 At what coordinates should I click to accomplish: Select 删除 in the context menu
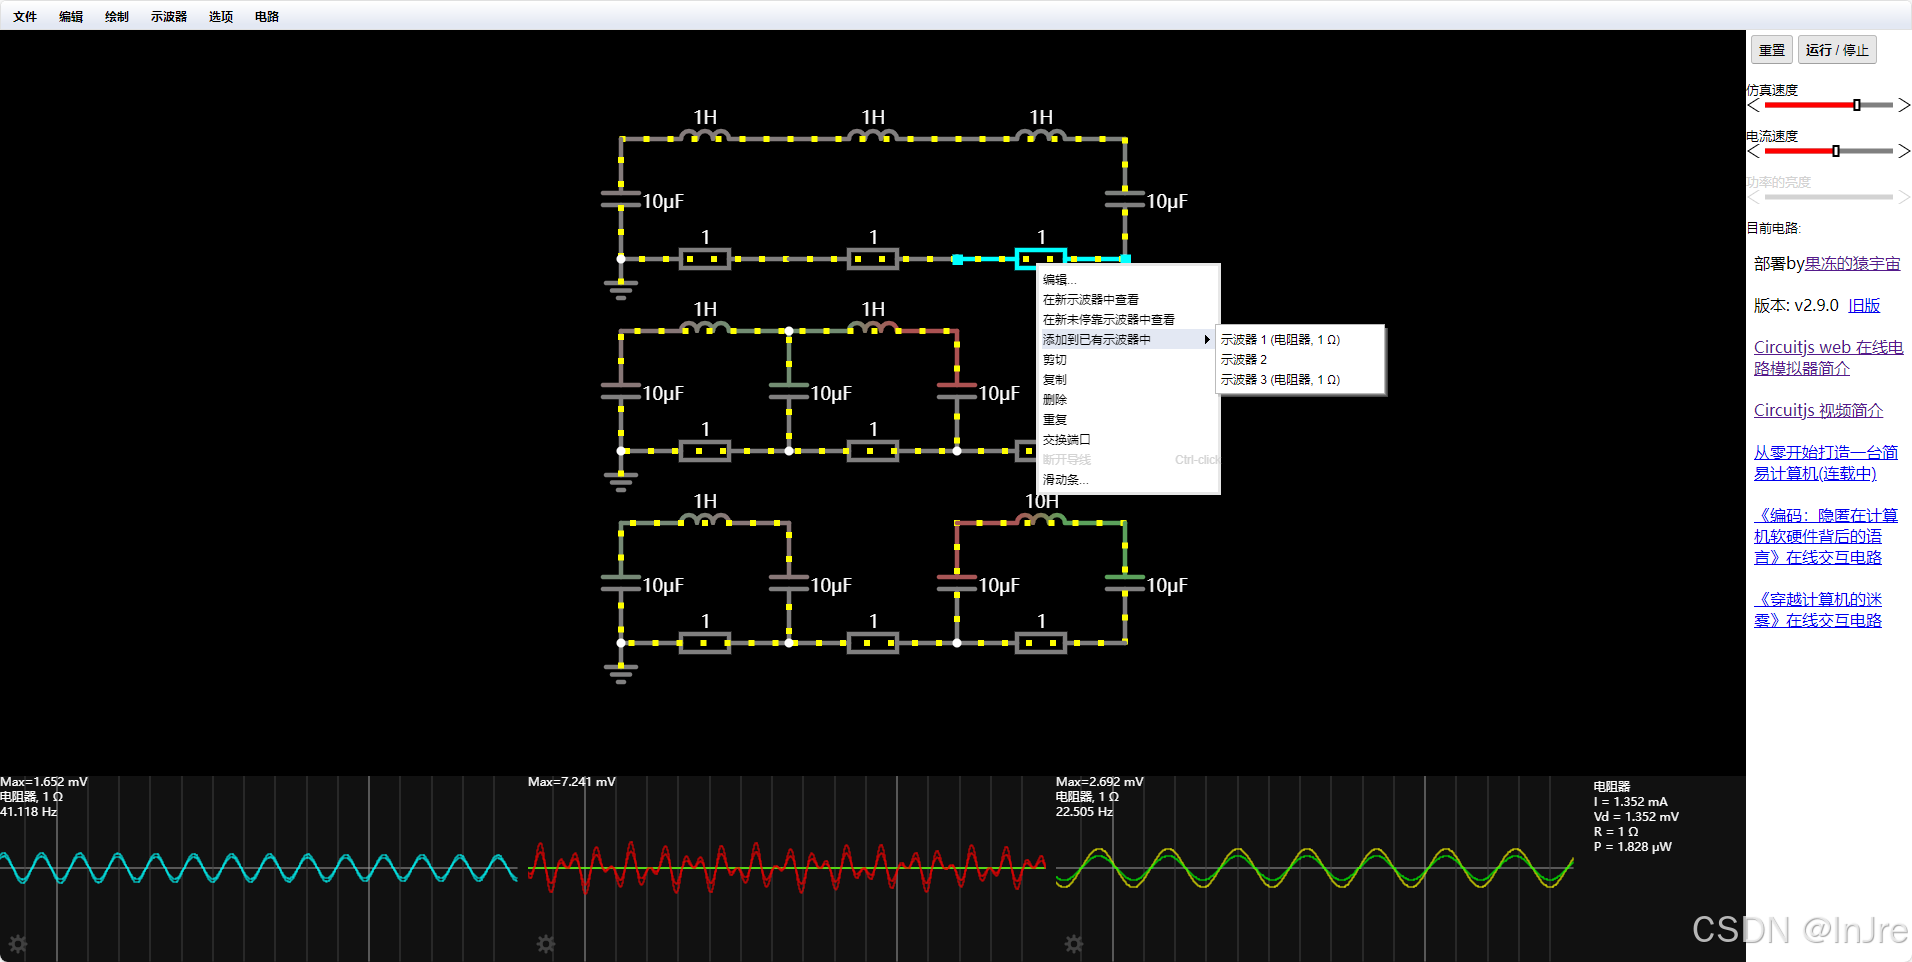[x=1054, y=399]
